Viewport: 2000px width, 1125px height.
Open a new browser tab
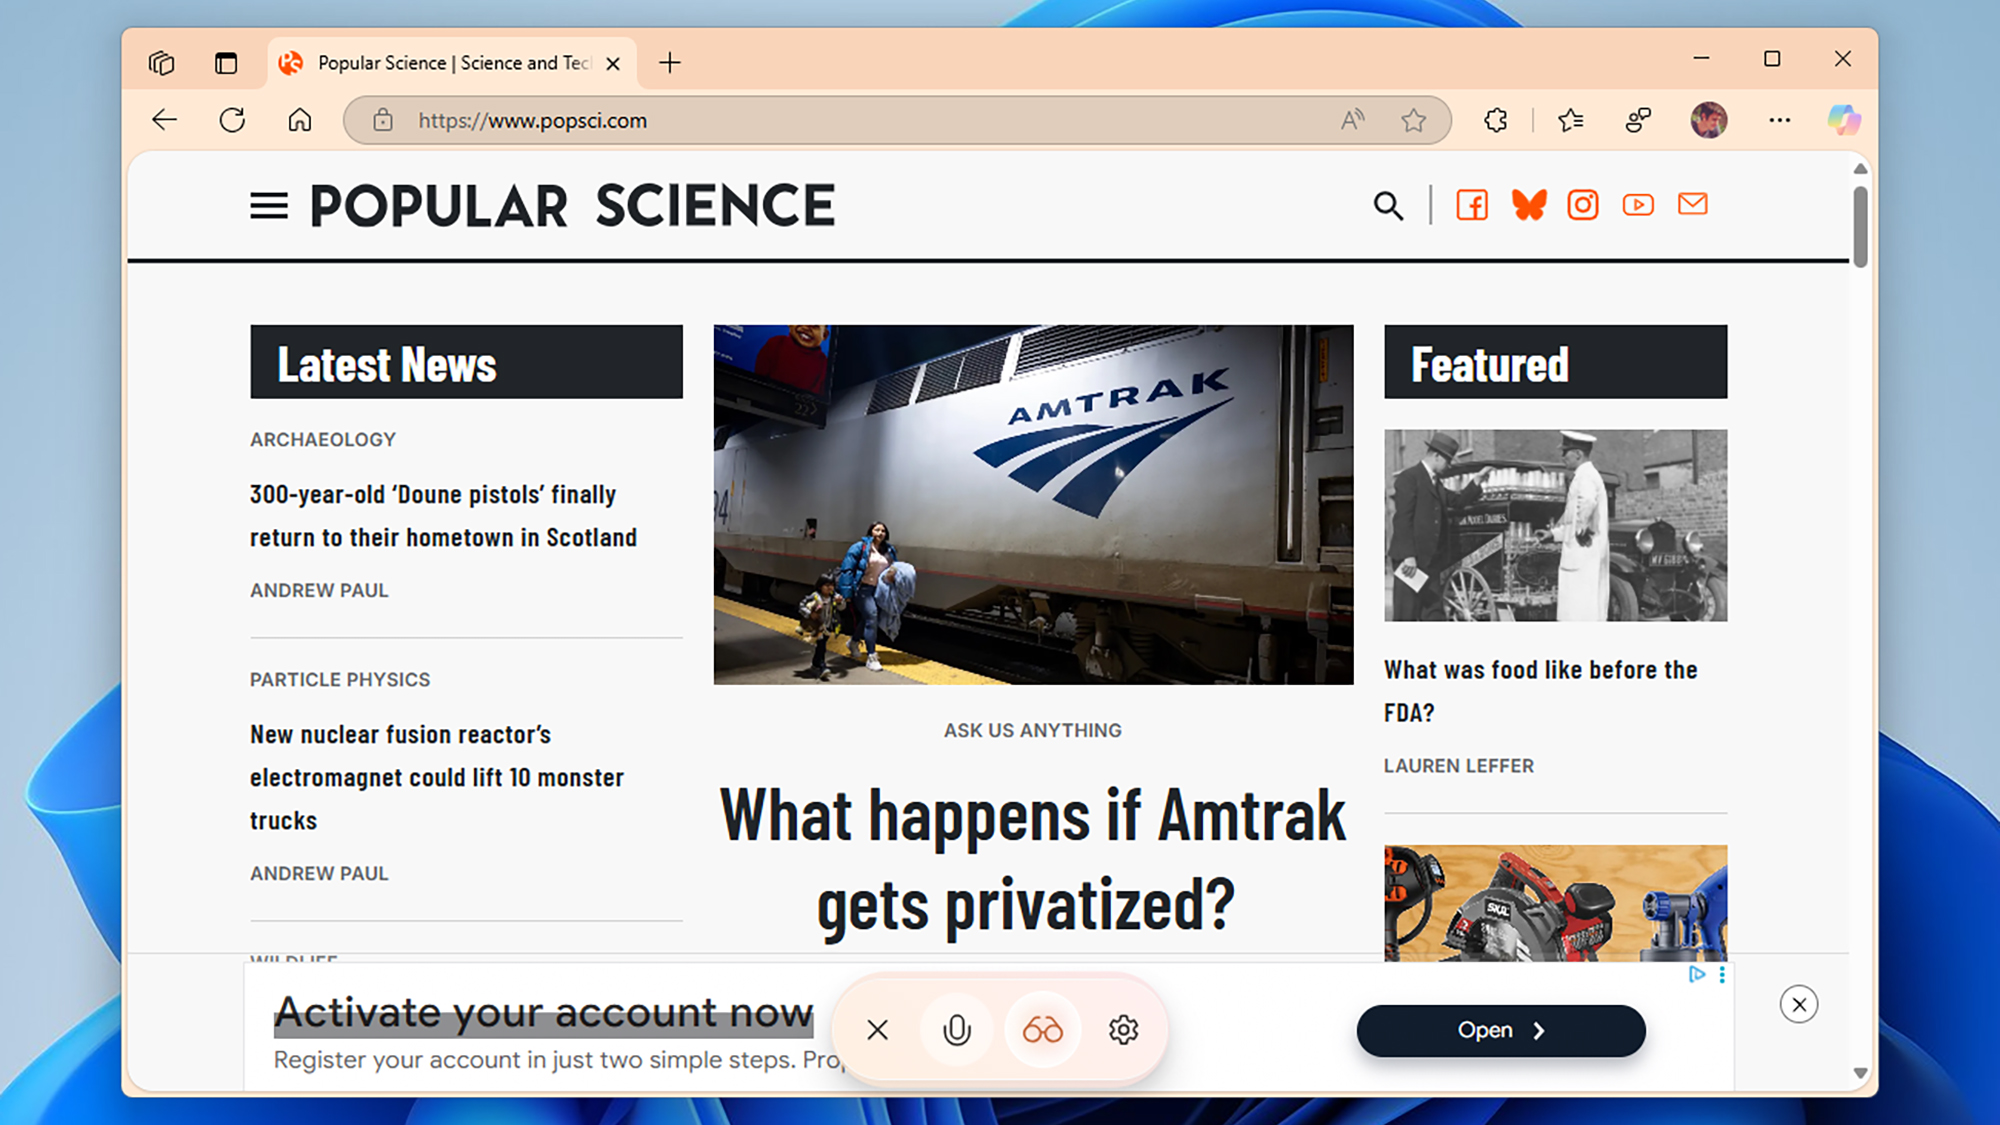pos(670,63)
